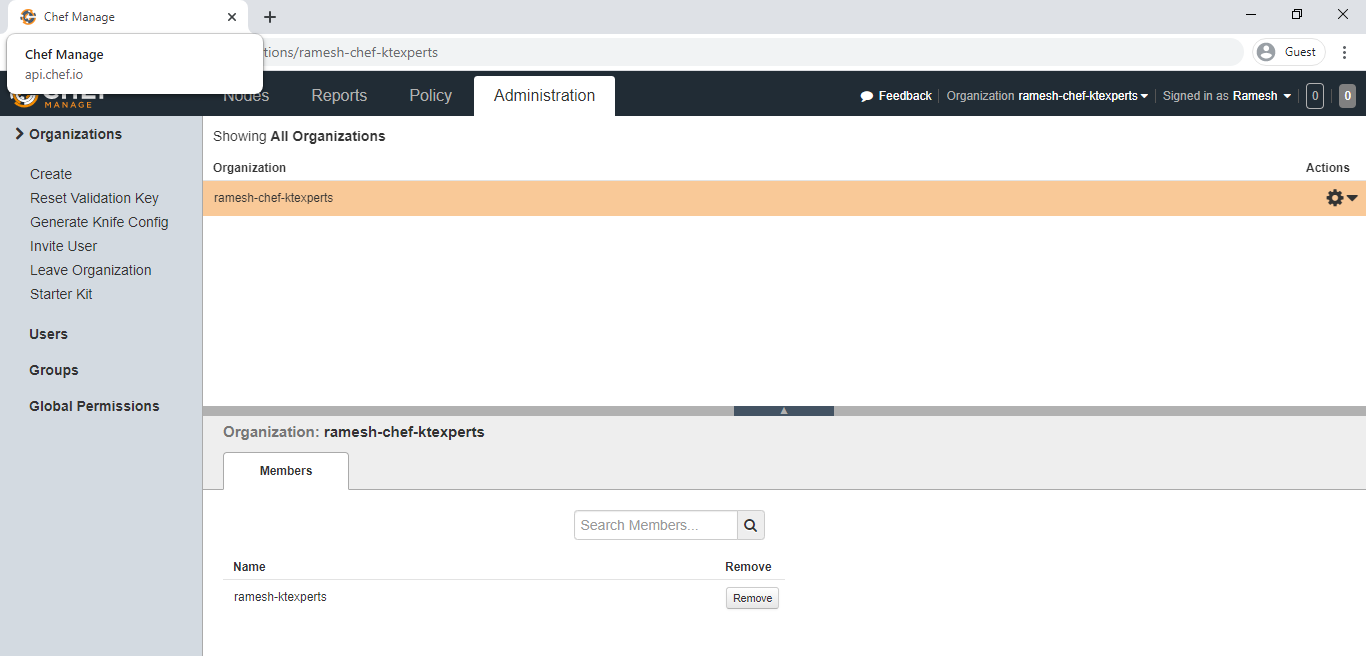This screenshot has width=1366, height=656.
Task: Click the Chef Manage tab favicon
Action: click(x=28, y=17)
